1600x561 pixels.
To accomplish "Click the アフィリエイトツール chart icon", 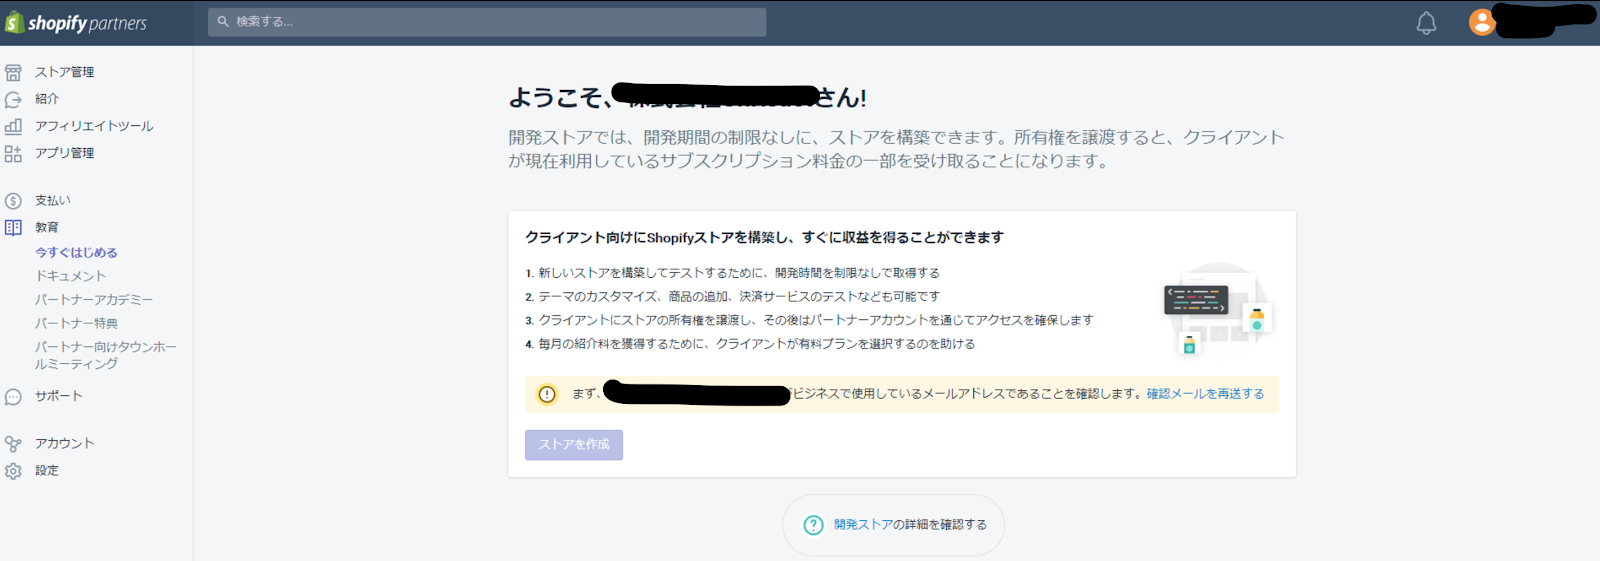I will pos(13,126).
